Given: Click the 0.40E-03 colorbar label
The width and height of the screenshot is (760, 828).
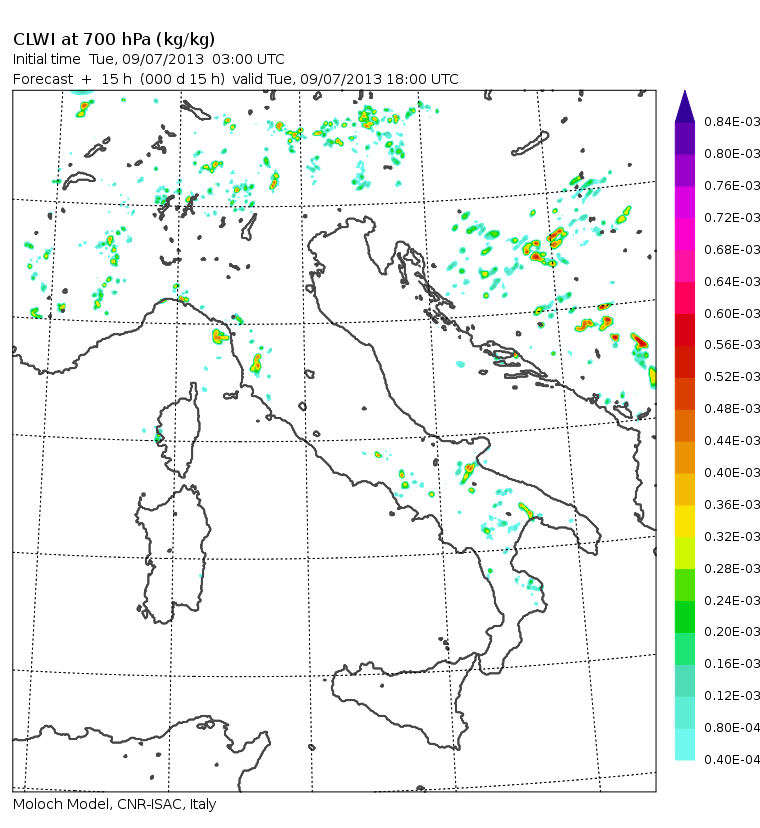Looking at the screenshot, I should [732, 473].
